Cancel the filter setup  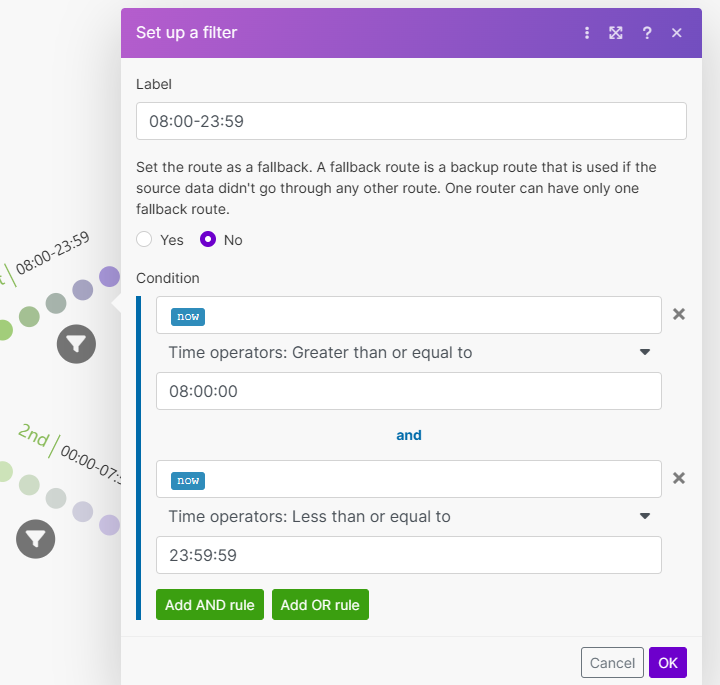click(612, 663)
